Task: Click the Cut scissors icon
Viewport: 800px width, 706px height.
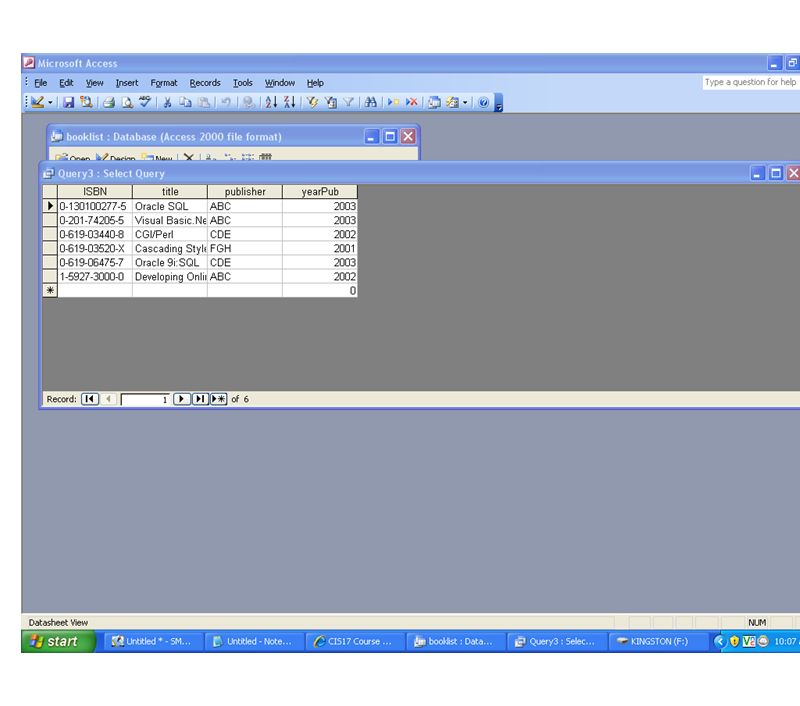Action: point(167,103)
